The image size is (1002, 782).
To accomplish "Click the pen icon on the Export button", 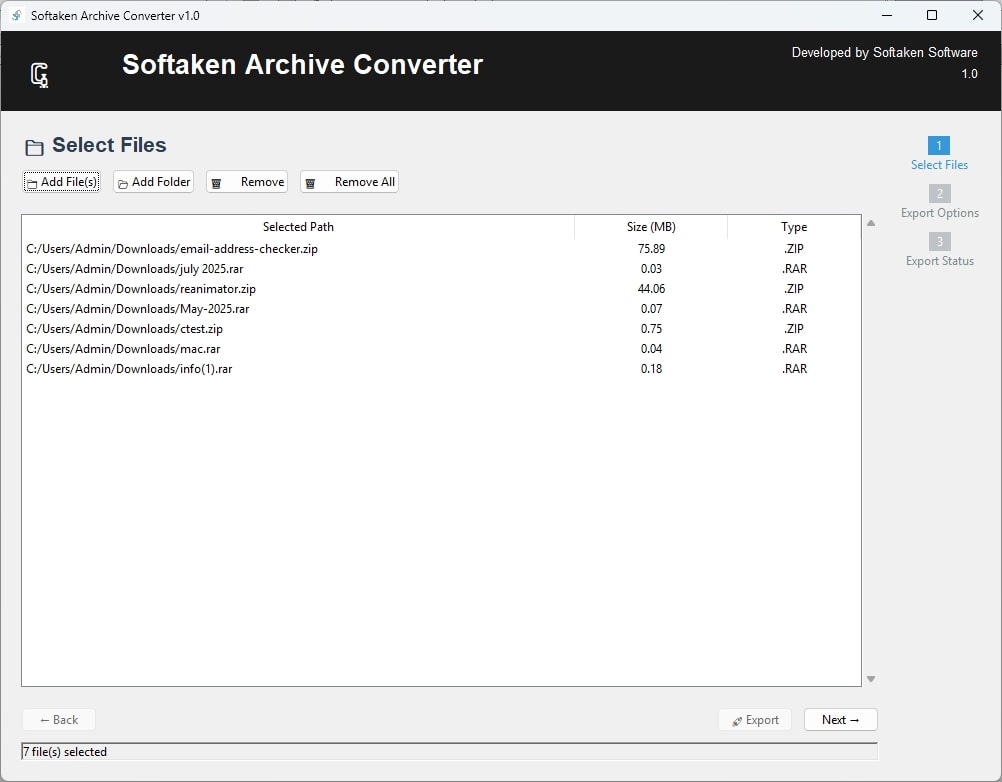I will pos(735,720).
